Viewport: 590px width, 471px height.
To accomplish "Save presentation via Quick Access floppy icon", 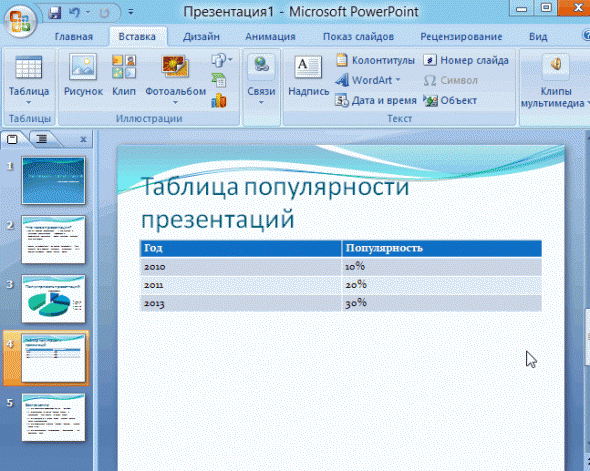I will pyautogui.click(x=55, y=13).
